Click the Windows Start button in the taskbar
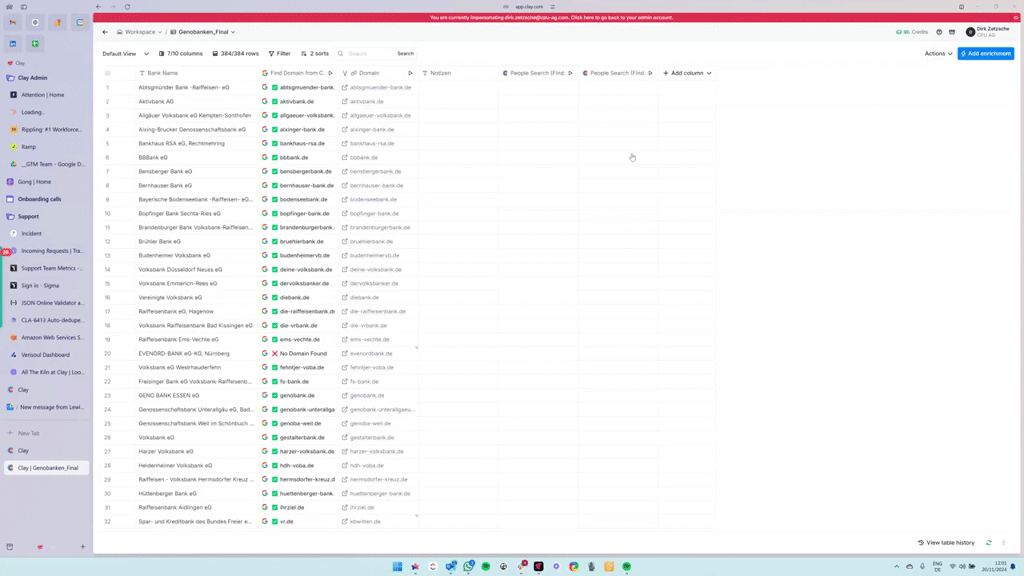 [x=397, y=567]
